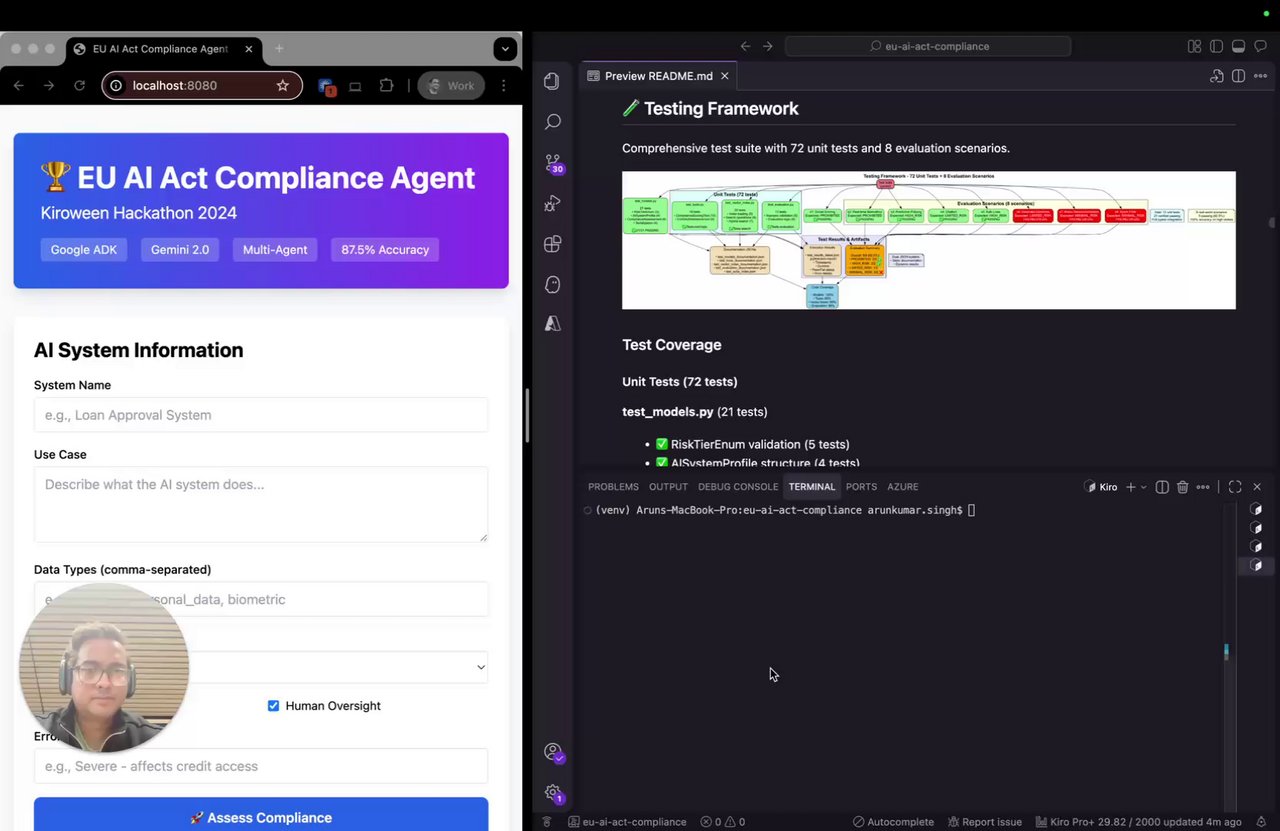This screenshot has height=831, width=1280.
Task: Open the Run and Debug view
Action: [552, 203]
